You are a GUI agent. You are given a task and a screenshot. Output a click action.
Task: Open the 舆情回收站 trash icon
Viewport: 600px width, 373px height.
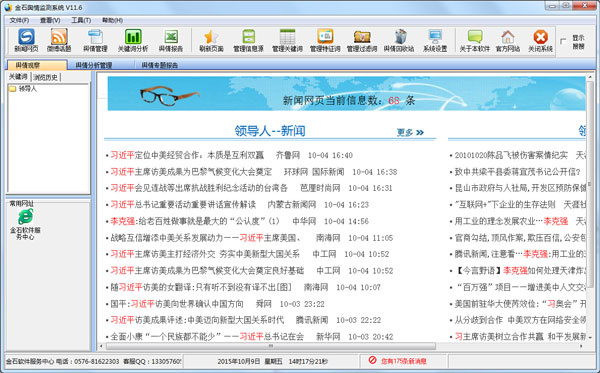click(399, 40)
